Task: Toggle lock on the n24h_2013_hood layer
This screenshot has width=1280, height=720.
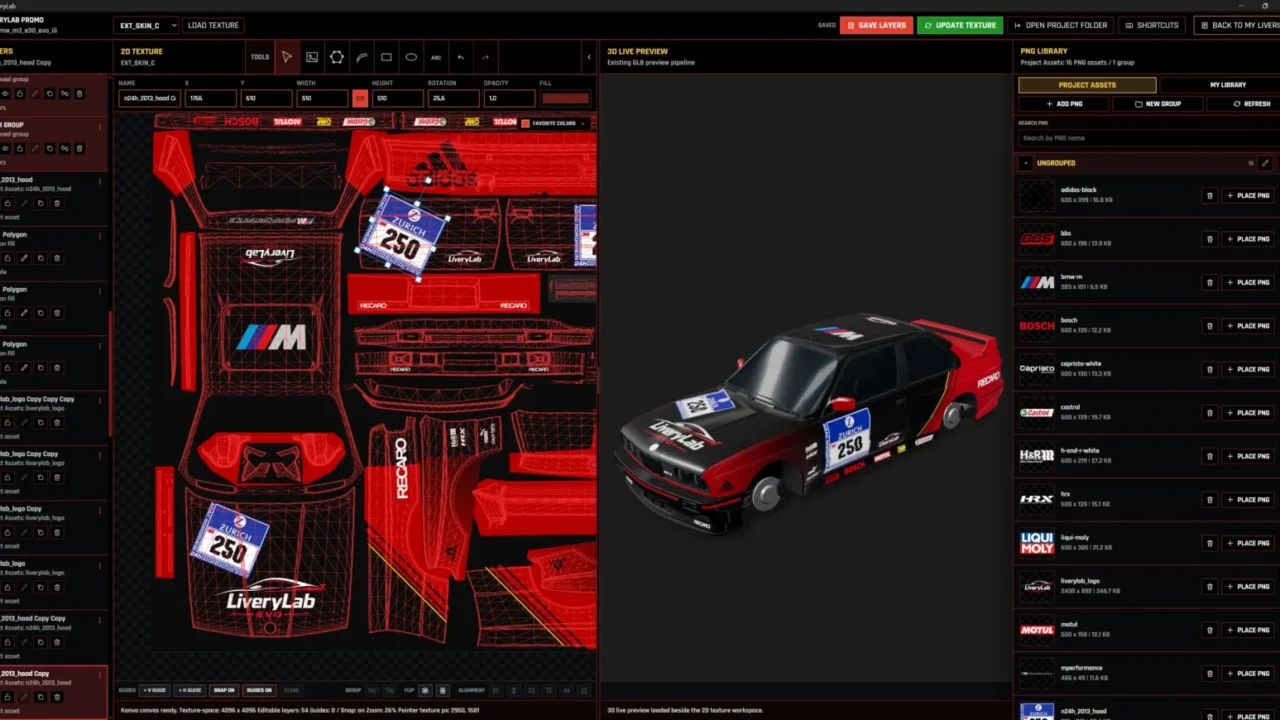Action: point(7,203)
